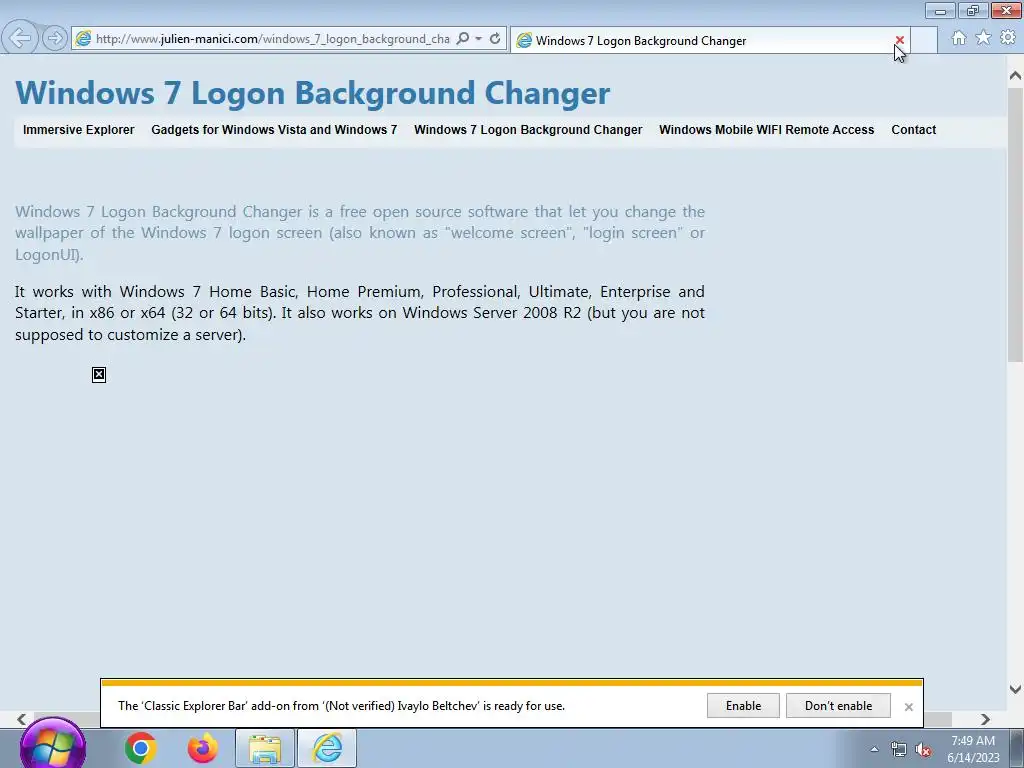Launch Firefox from the taskbar
Image resolution: width=1024 pixels, height=768 pixels.
coord(202,748)
